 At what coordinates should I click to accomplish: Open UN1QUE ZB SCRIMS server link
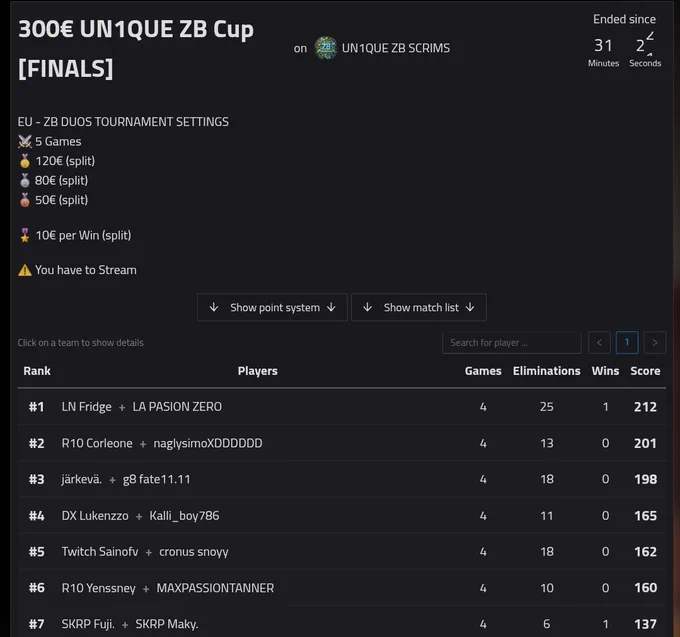[x=396, y=48]
